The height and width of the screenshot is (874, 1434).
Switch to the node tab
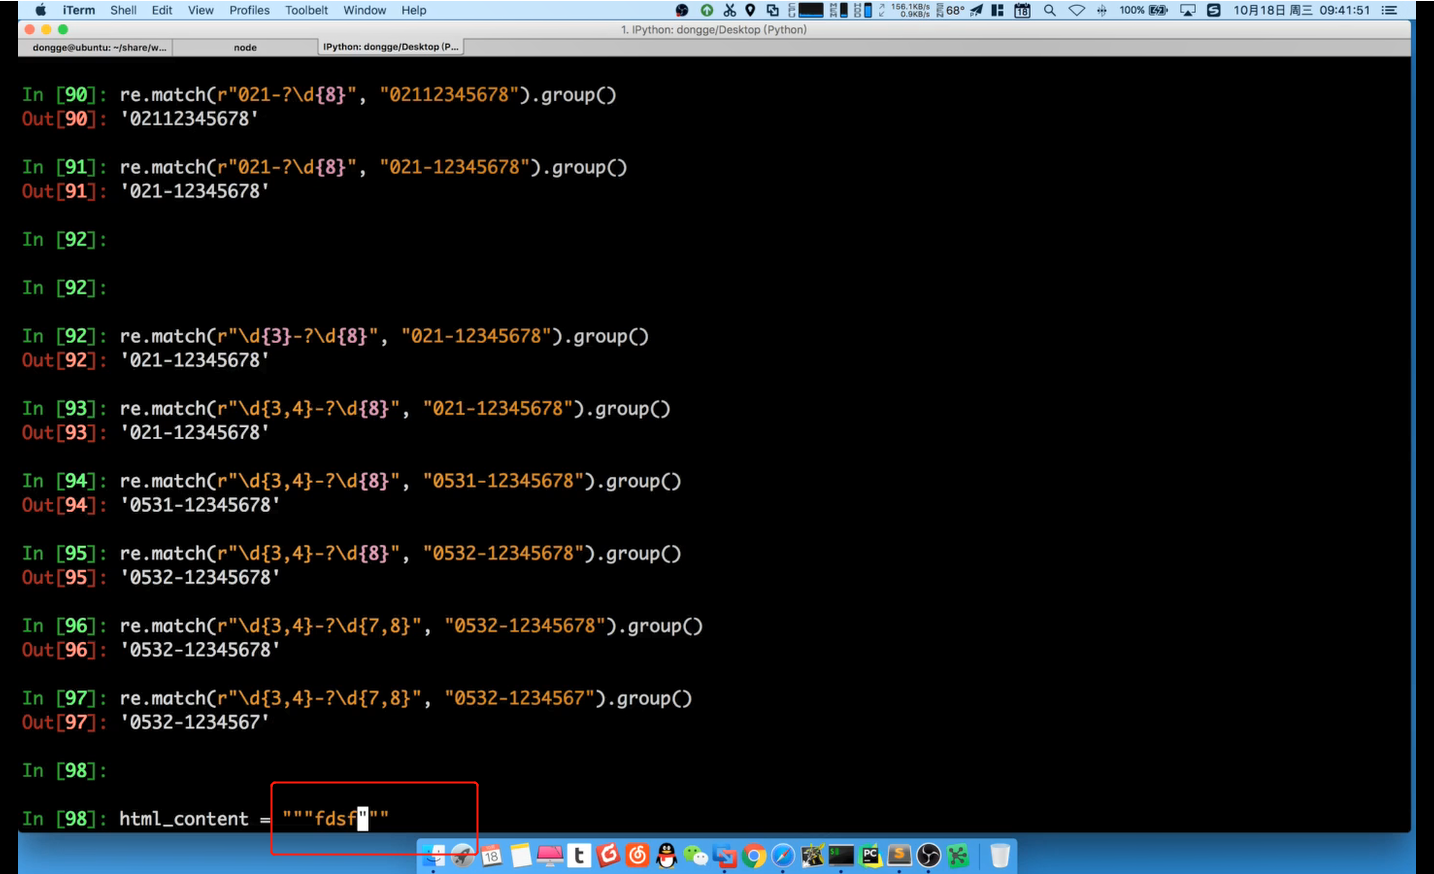[x=245, y=47]
